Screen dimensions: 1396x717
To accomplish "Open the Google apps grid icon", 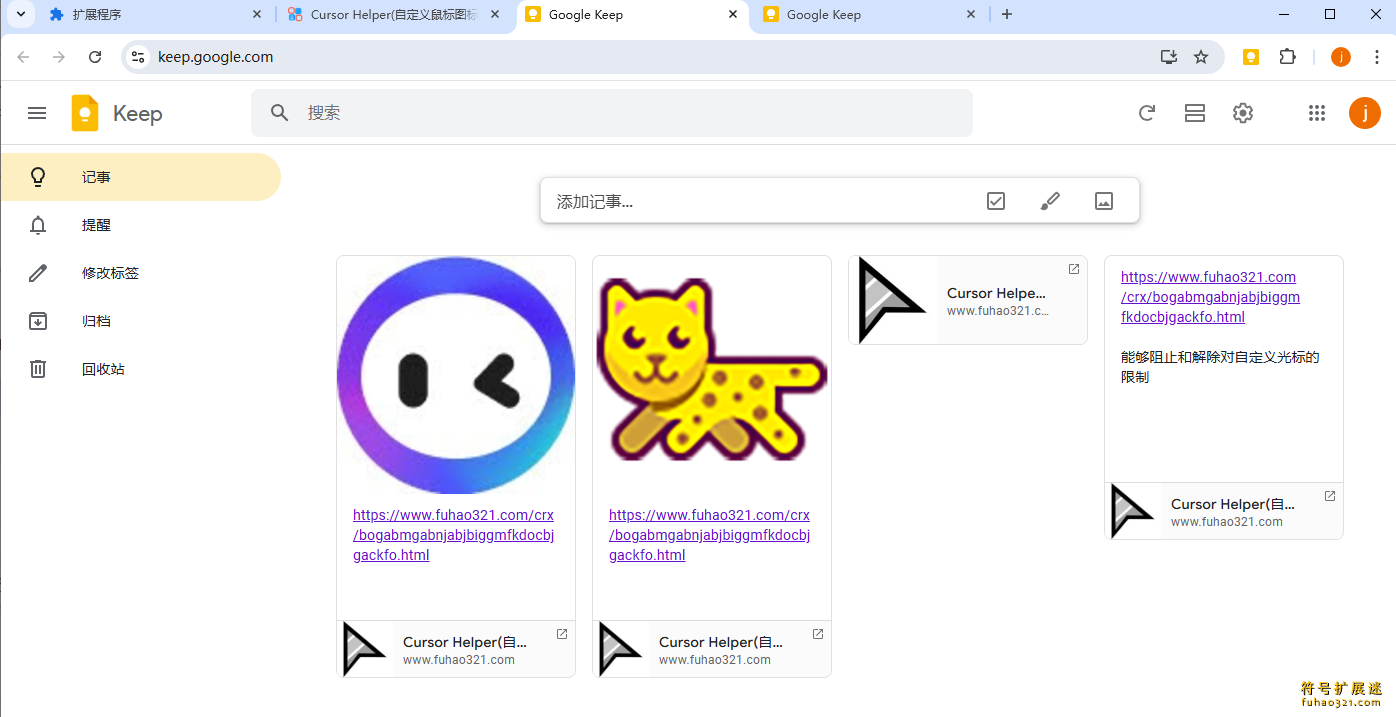I will point(1317,113).
